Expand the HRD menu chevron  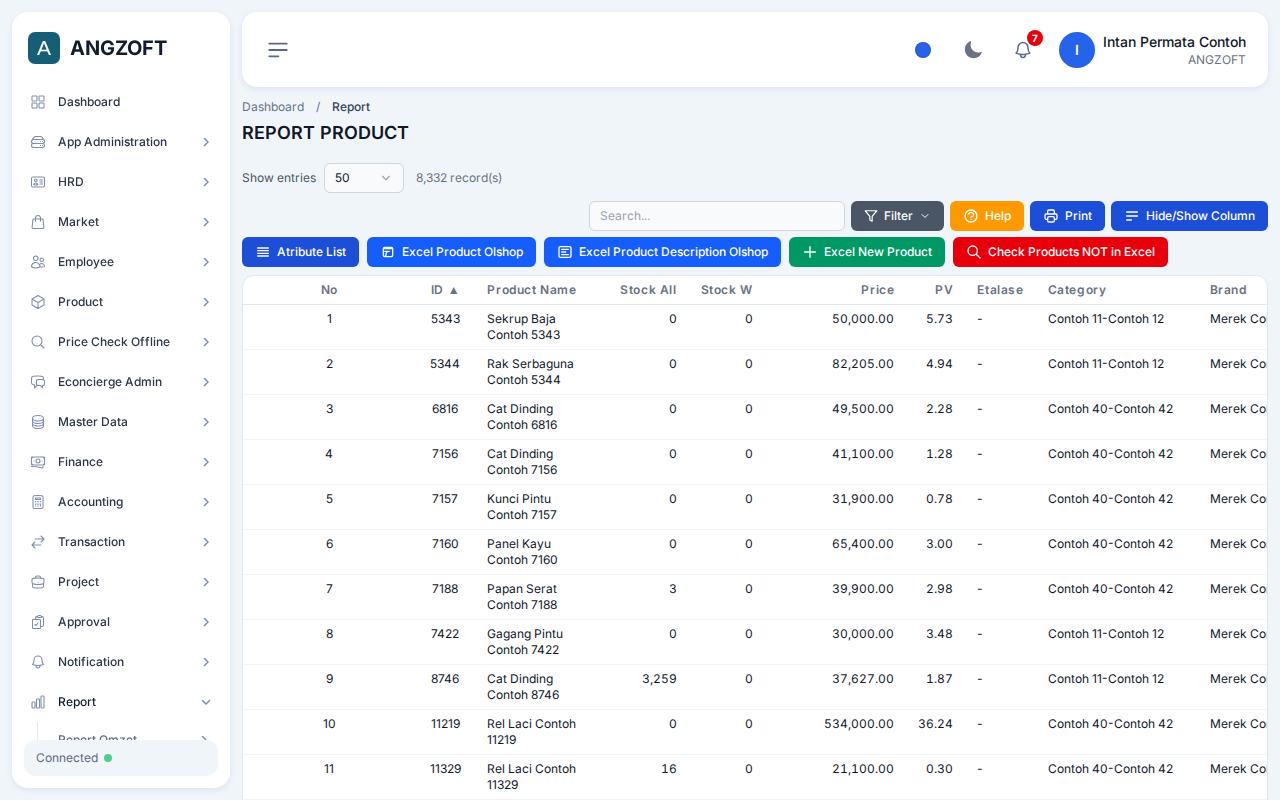coord(206,182)
